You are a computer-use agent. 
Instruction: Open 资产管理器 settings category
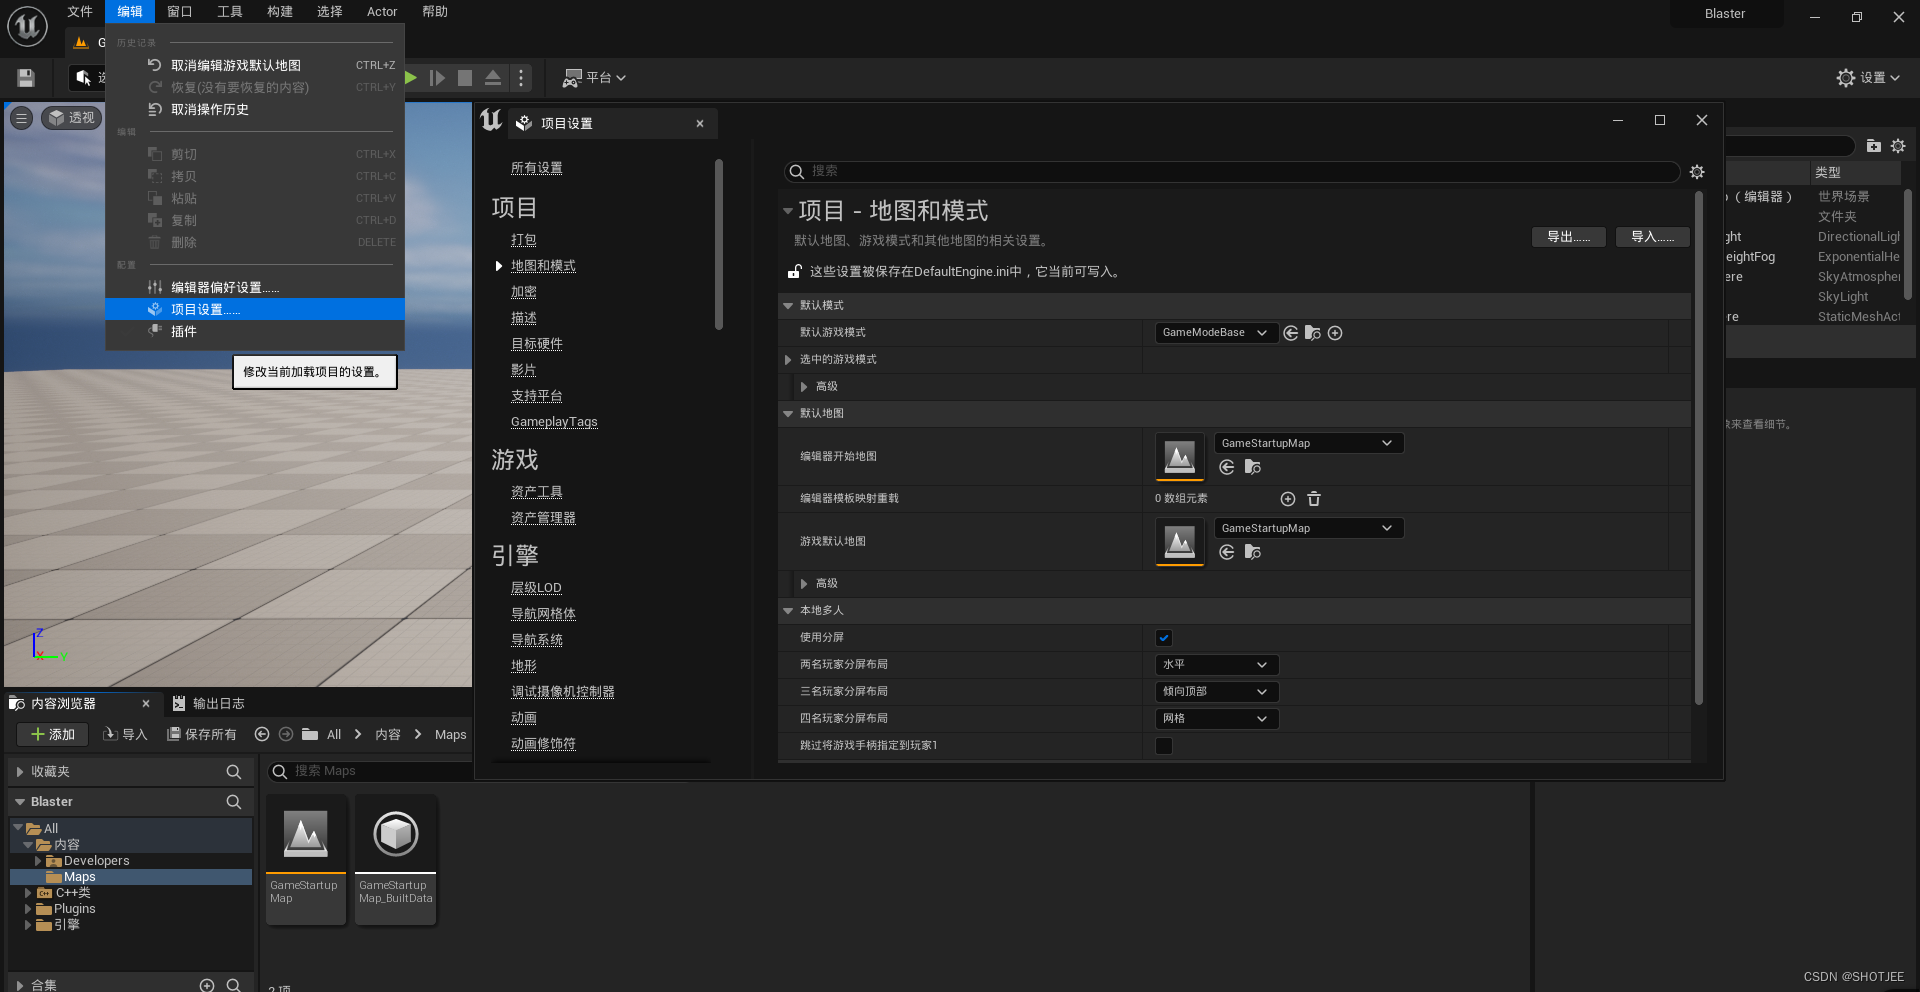coord(543,518)
